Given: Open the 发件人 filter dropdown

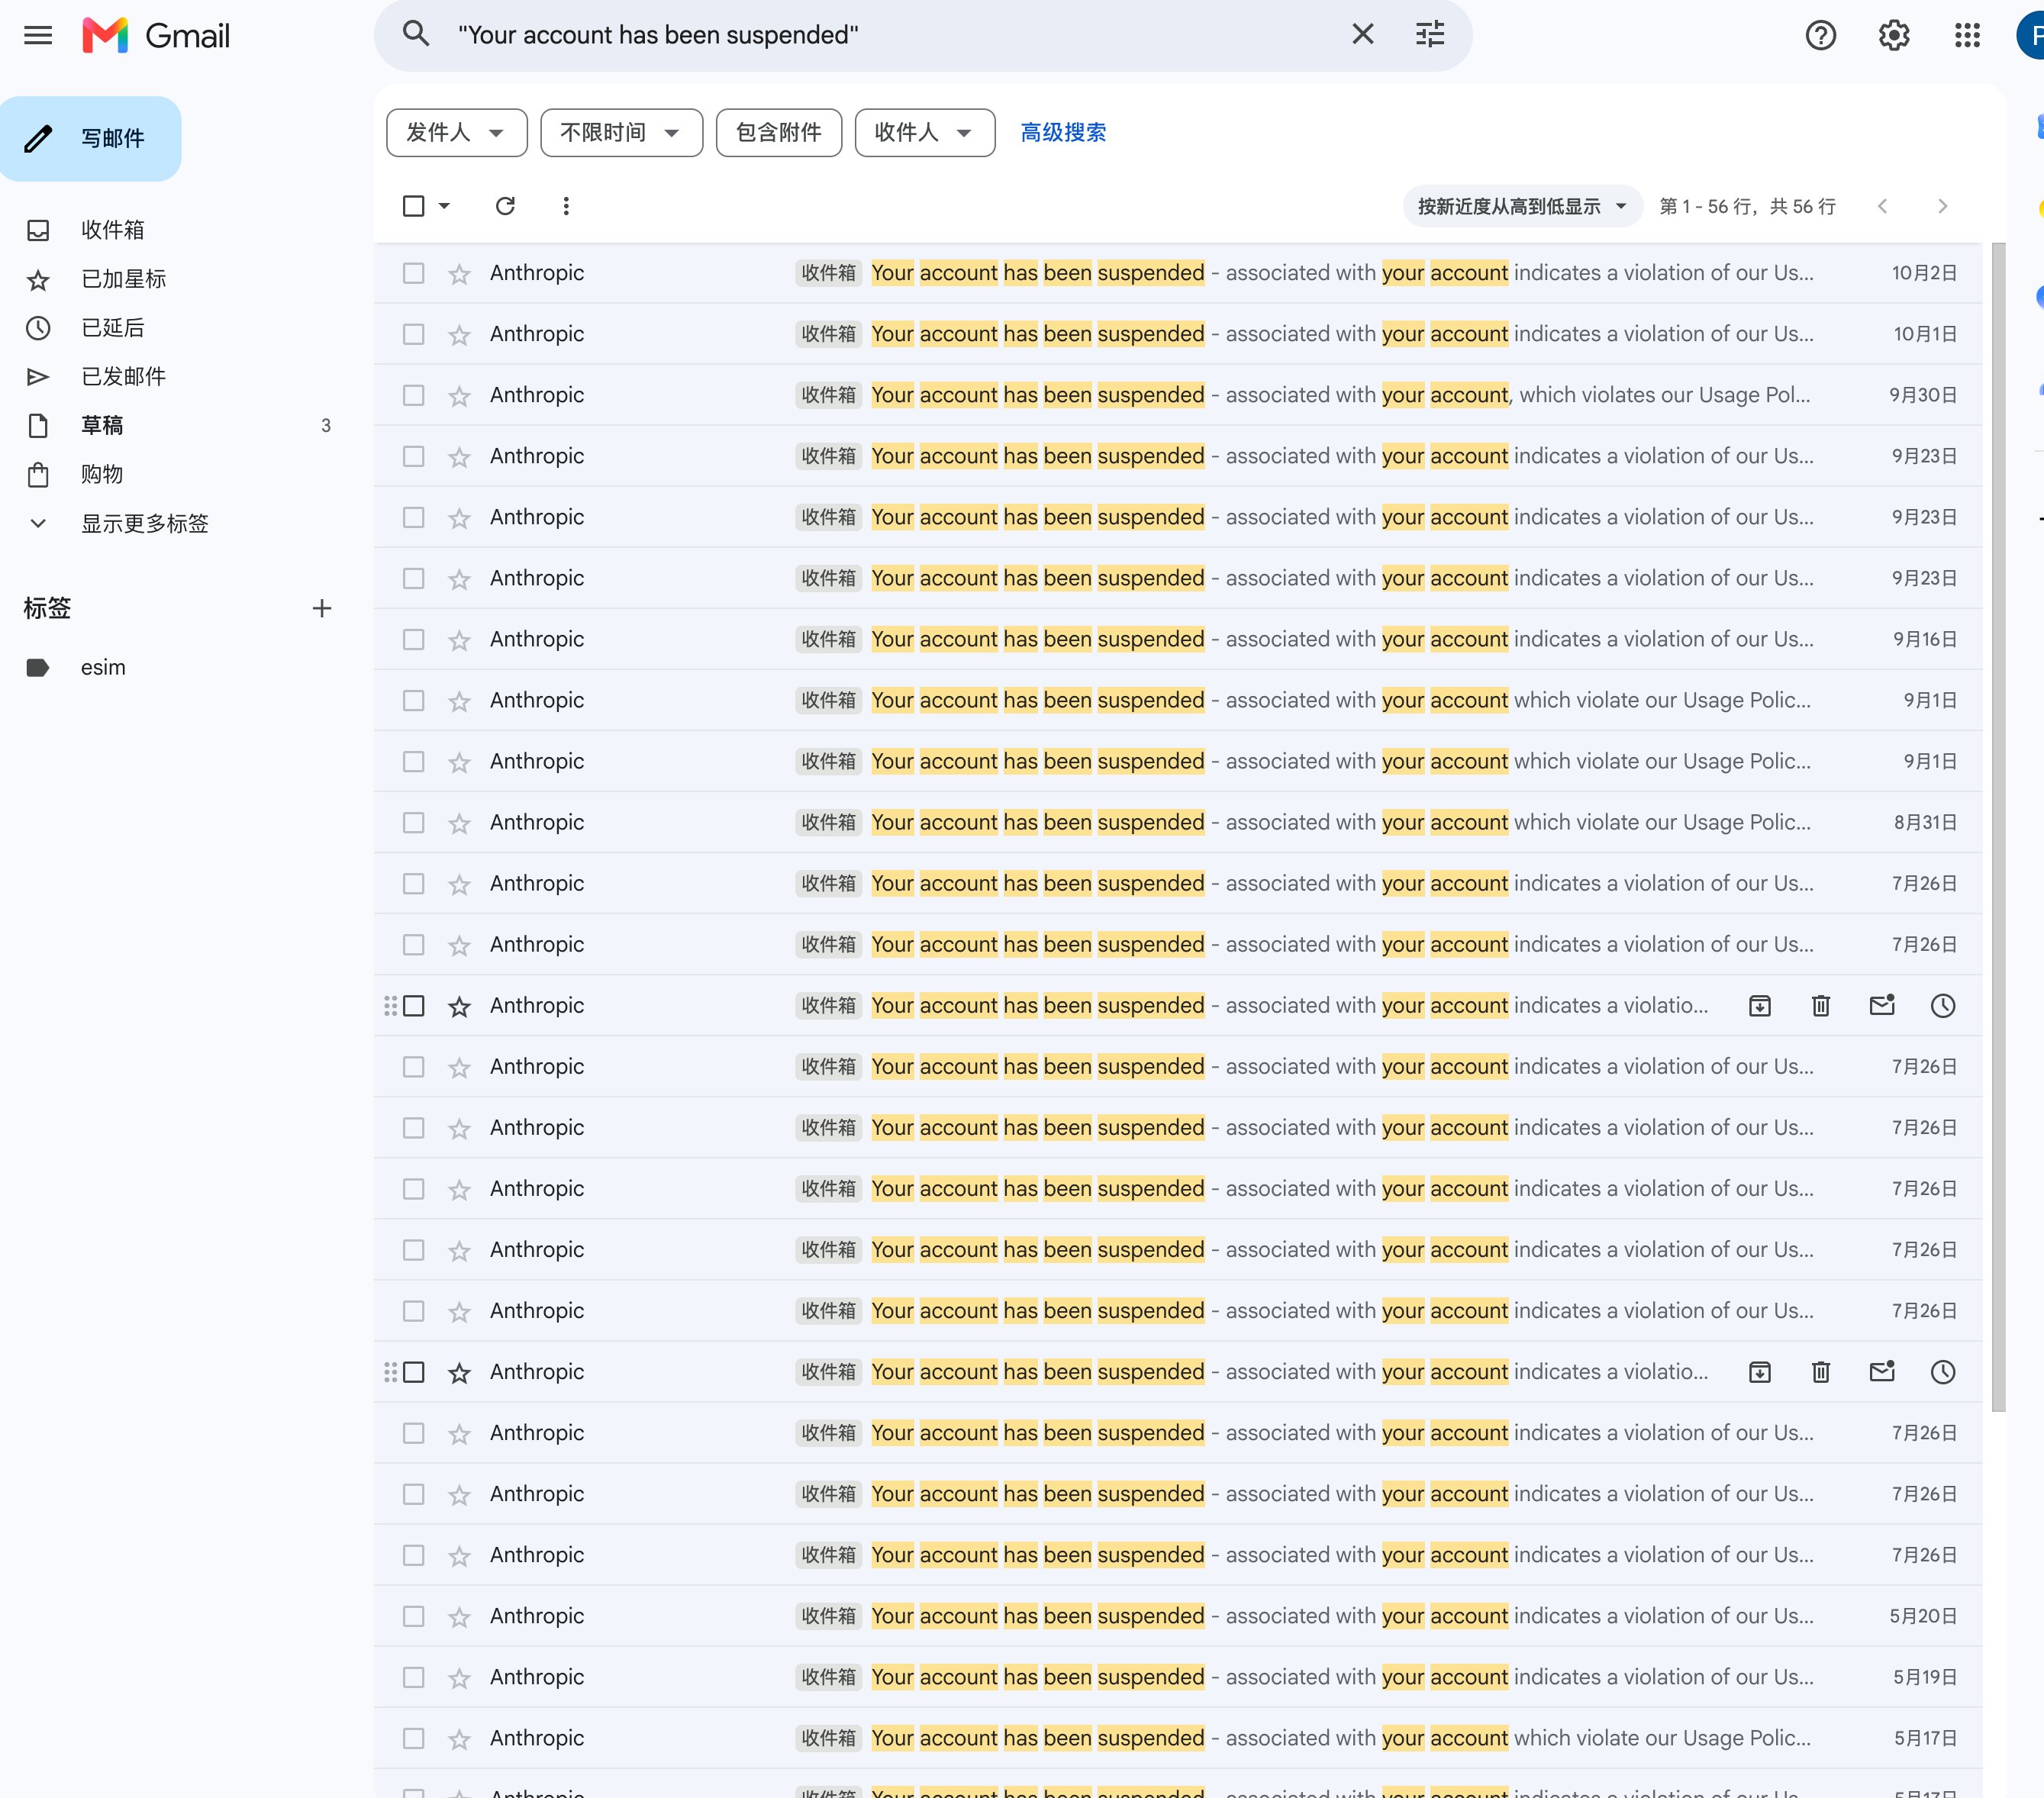Looking at the screenshot, I should (x=456, y=132).
